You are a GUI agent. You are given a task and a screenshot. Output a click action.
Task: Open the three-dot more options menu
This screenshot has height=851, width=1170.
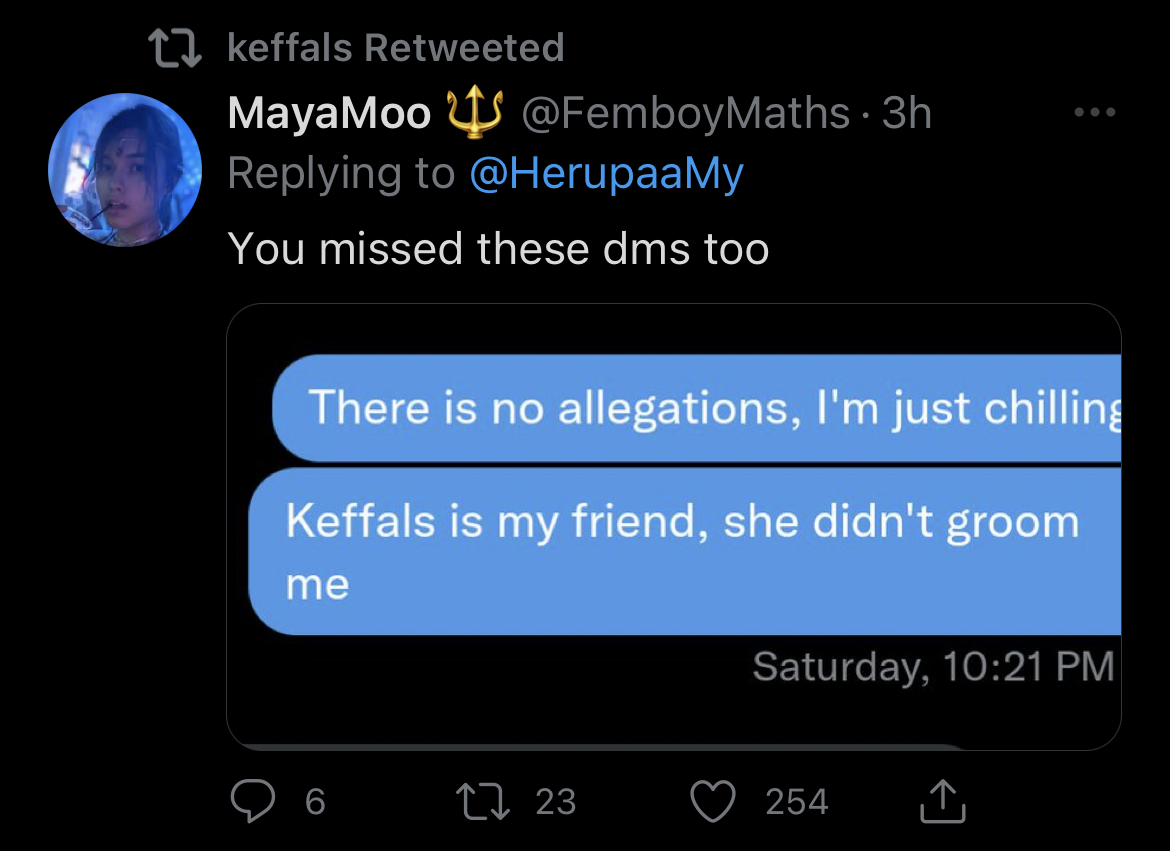coord(1095,112)
